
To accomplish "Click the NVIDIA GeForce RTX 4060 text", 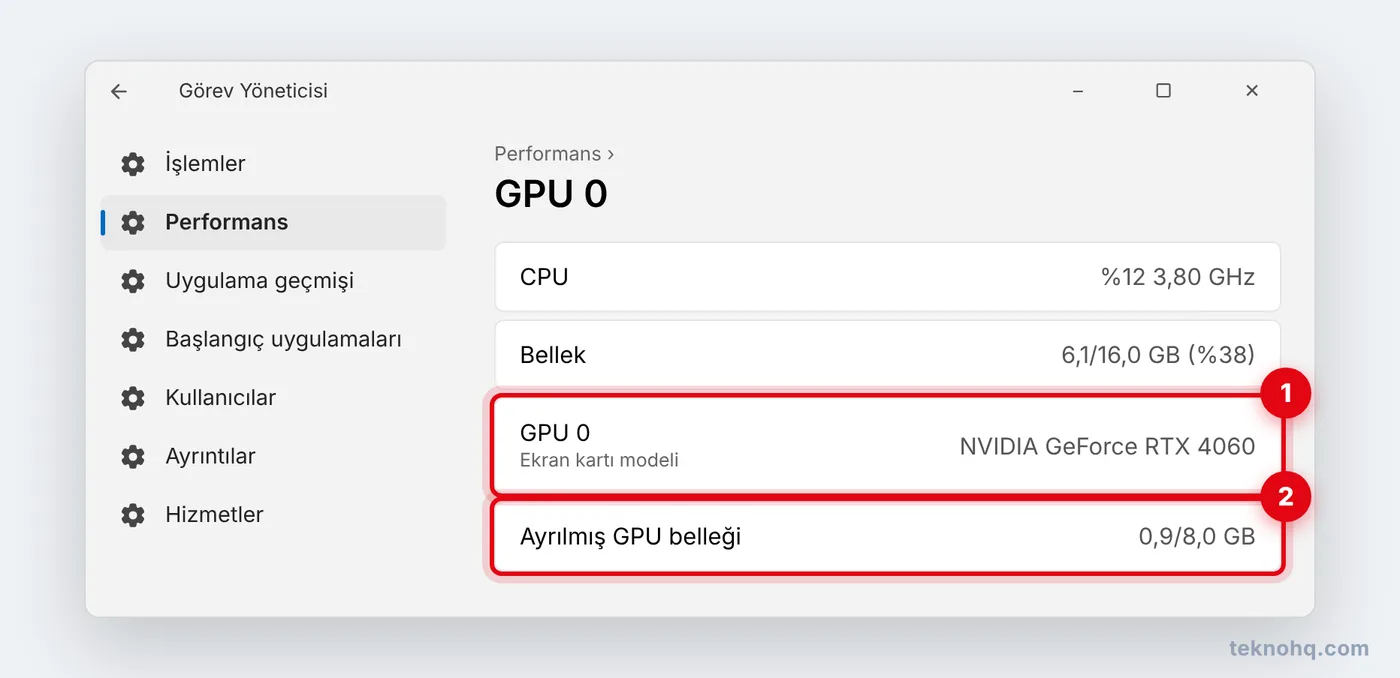I will click(x=1107, y=446).
